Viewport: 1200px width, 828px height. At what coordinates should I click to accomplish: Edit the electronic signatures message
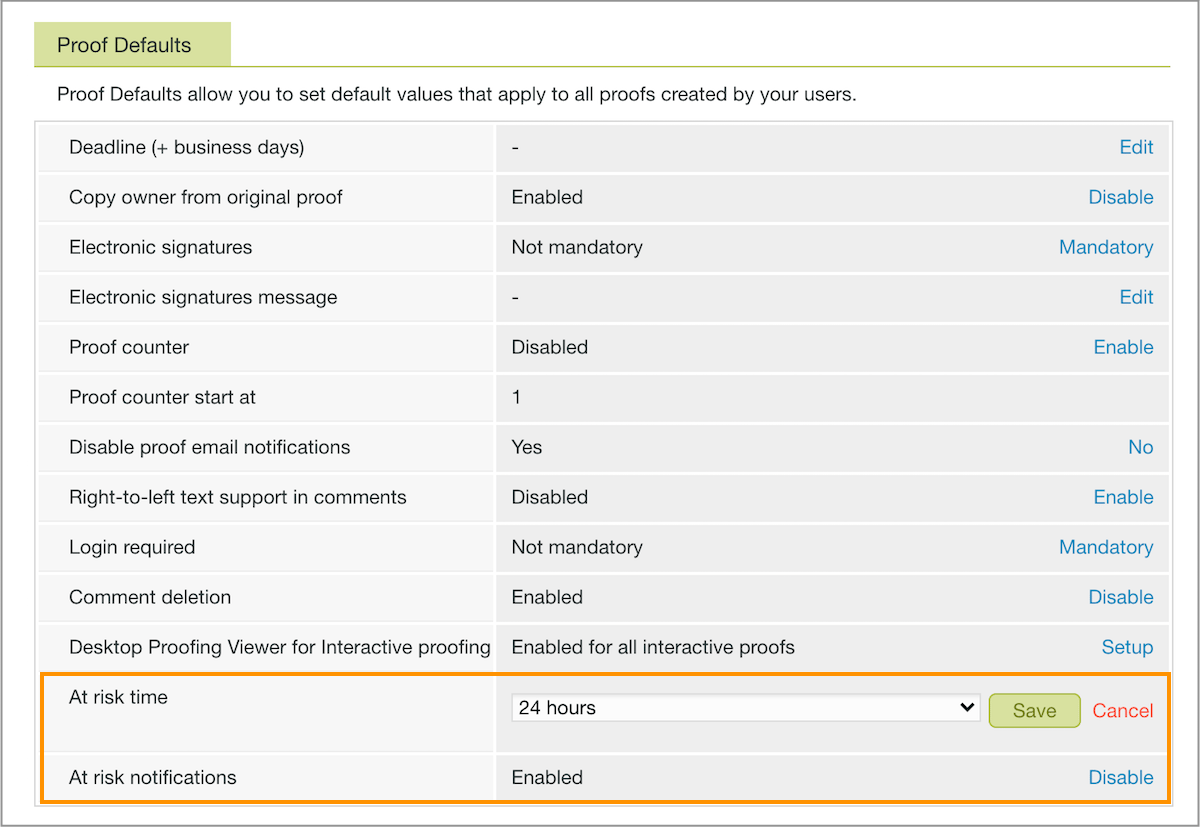click(x=1136, y=297)
